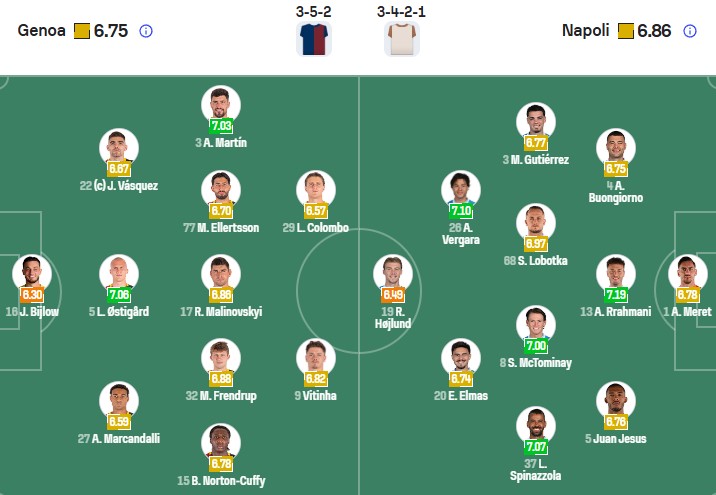
Task: Open S. McTominay's player avatar
Action: click(x=535, y=323)
